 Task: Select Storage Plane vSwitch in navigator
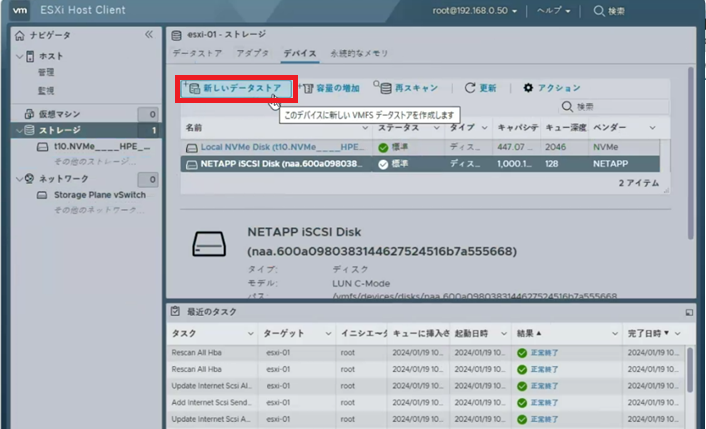click(x=100, y=195)
